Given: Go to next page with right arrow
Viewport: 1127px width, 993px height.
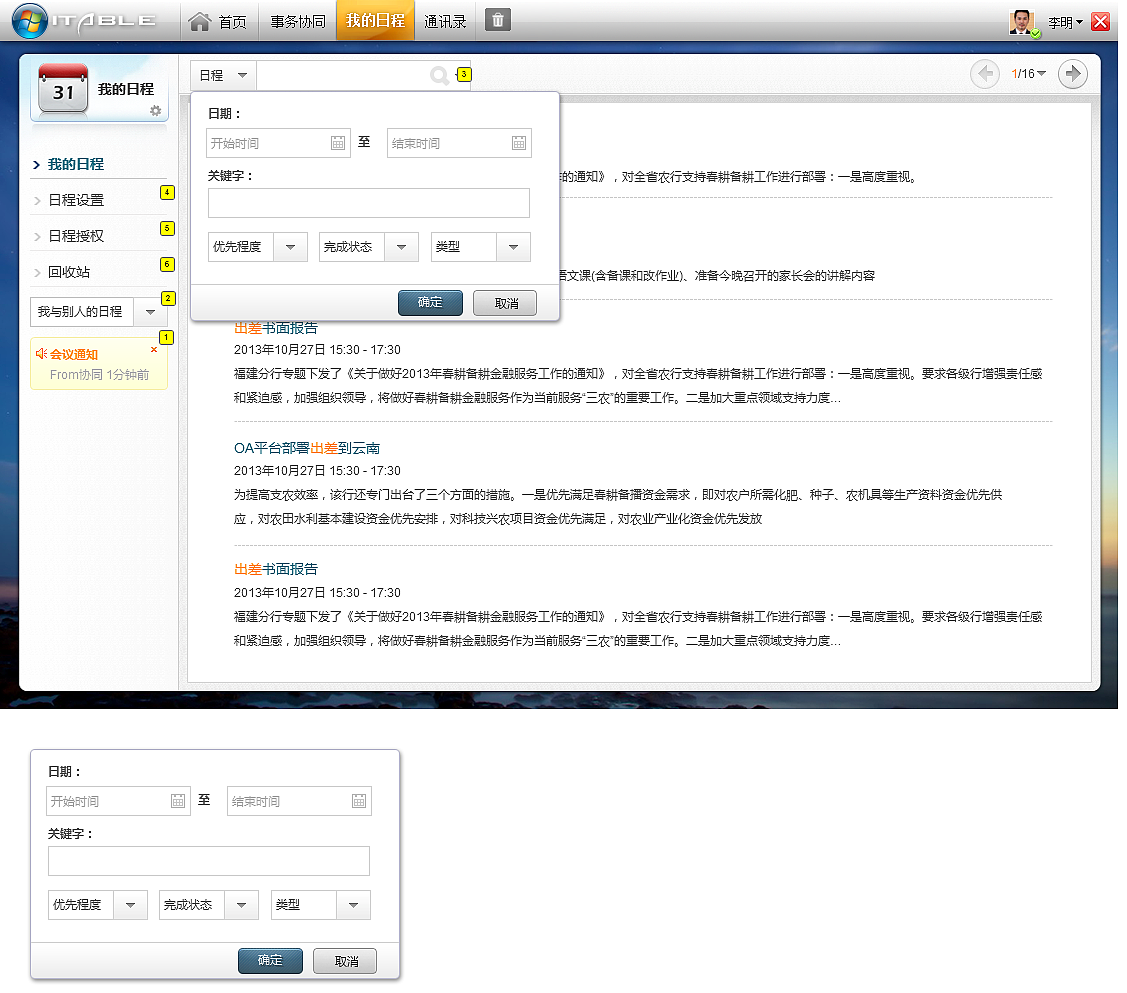Looking at the screenshot, I should (x=1072, y=74).
